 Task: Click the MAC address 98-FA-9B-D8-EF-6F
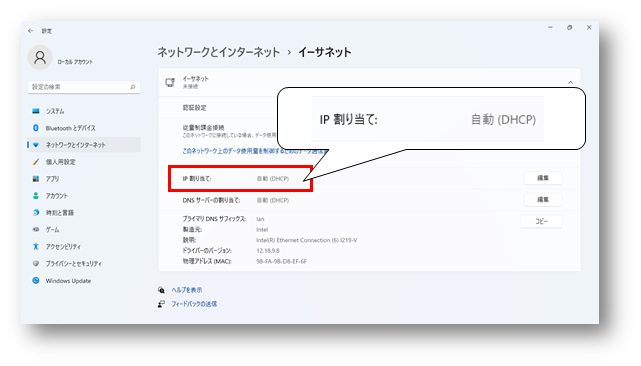click(281, 261)
